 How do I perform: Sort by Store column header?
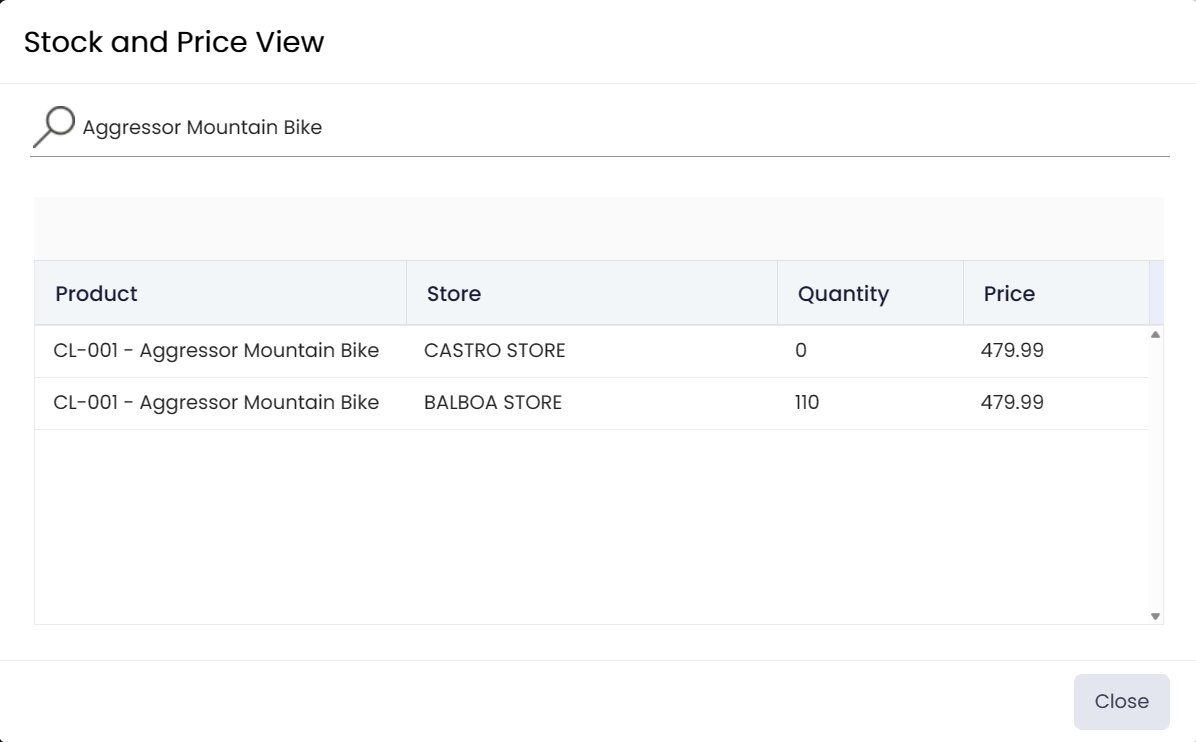coord(454,294)
